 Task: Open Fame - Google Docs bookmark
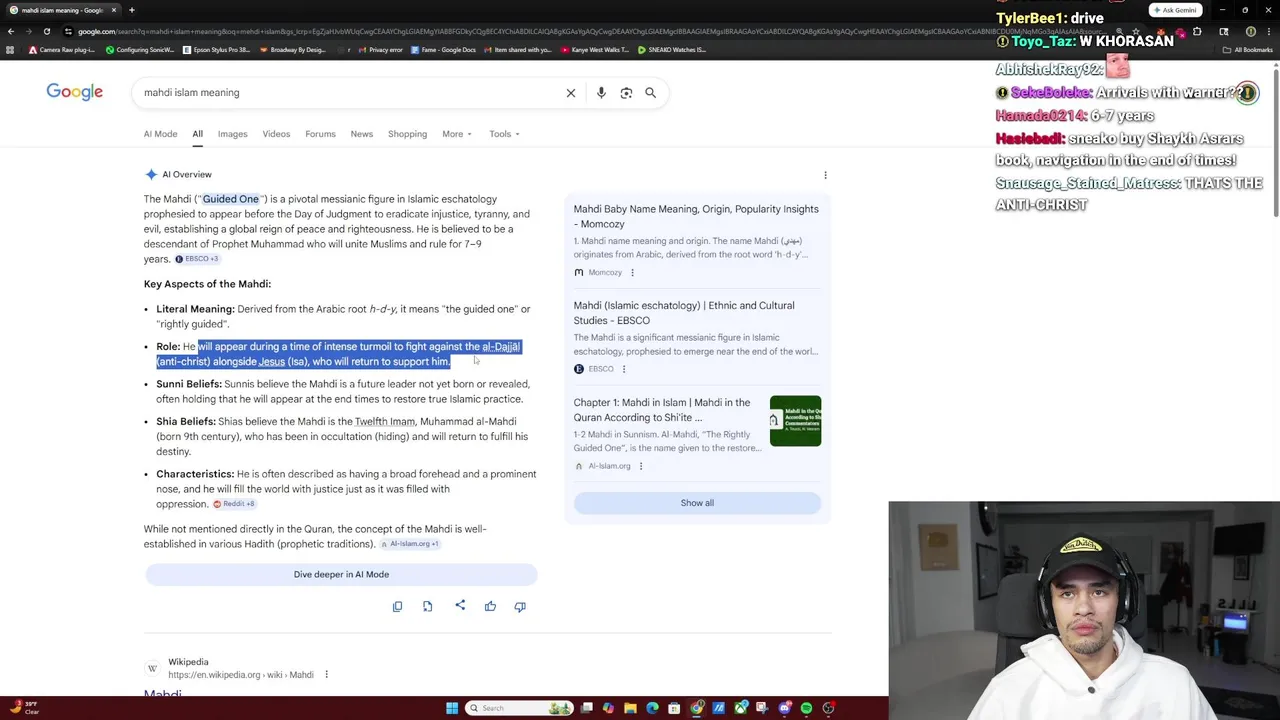[x=442, y=50]
